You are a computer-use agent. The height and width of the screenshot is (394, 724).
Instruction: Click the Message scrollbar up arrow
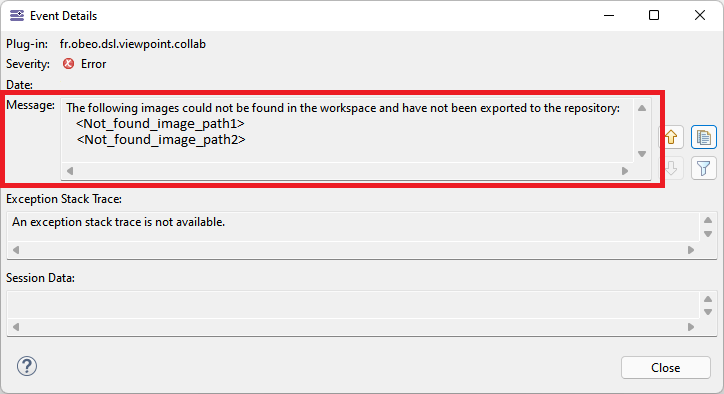point(642,108)
